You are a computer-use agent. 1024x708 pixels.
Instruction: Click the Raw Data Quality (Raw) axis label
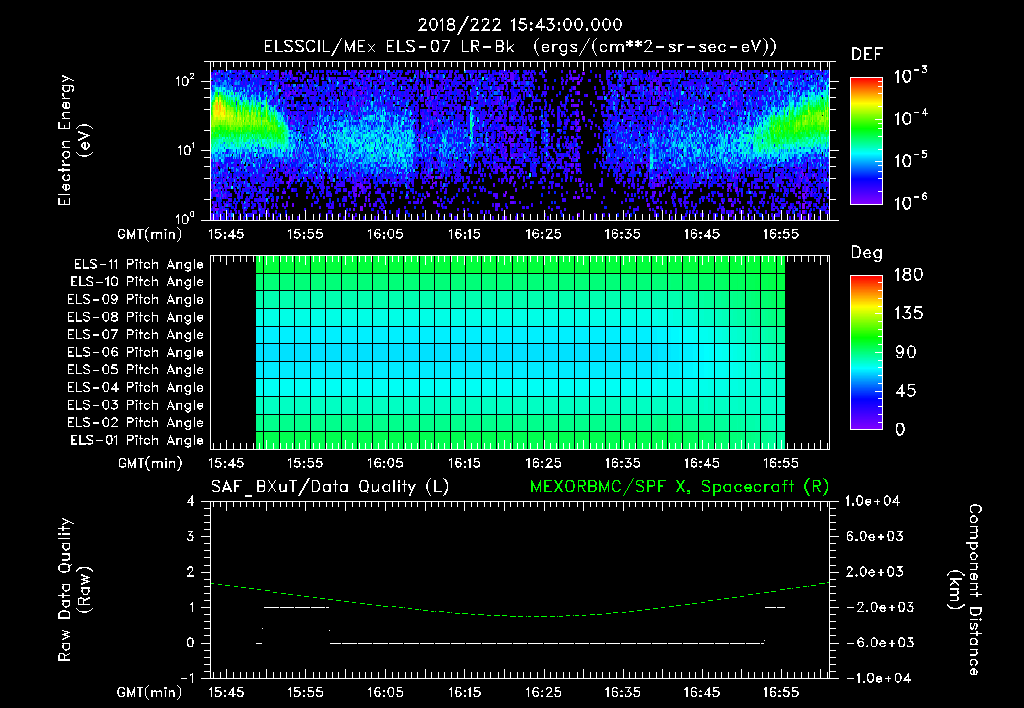(74, 590)
